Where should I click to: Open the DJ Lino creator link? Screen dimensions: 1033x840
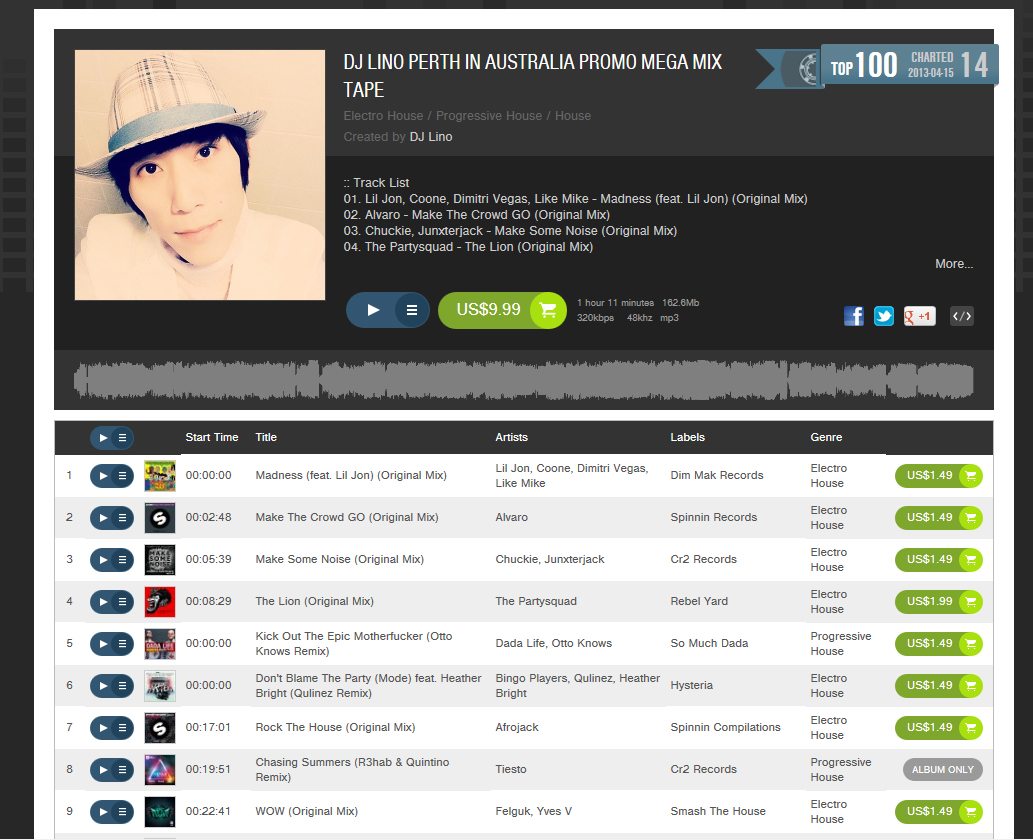coord(431,136)
